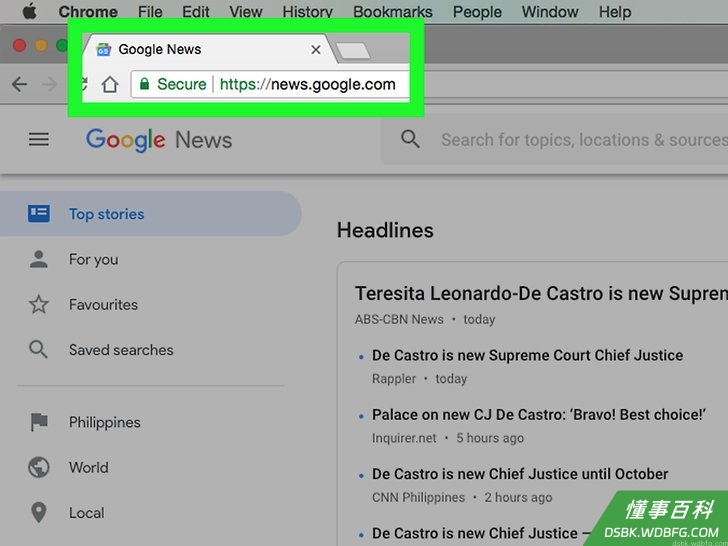The image size is (728, 546).
Task: Click the Headlines section title
Action: tap(385, 230)
